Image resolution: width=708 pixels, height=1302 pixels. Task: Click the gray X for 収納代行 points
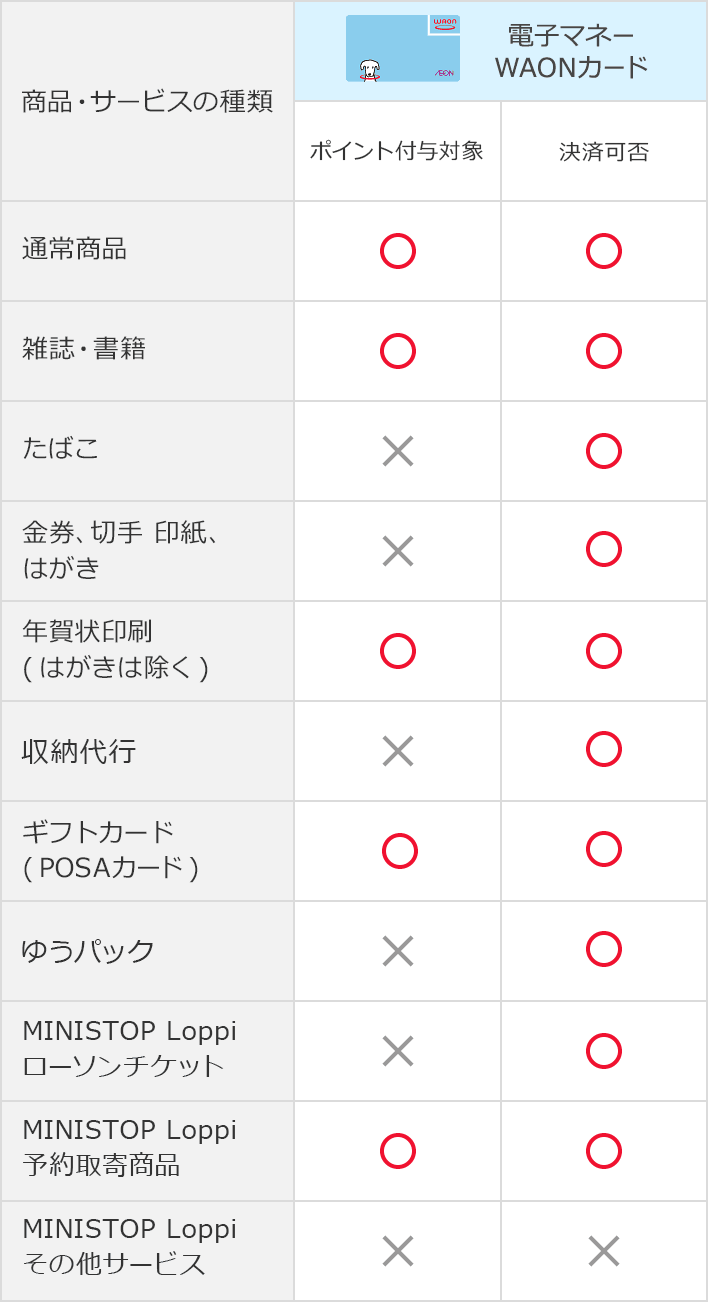coord(398,751)
